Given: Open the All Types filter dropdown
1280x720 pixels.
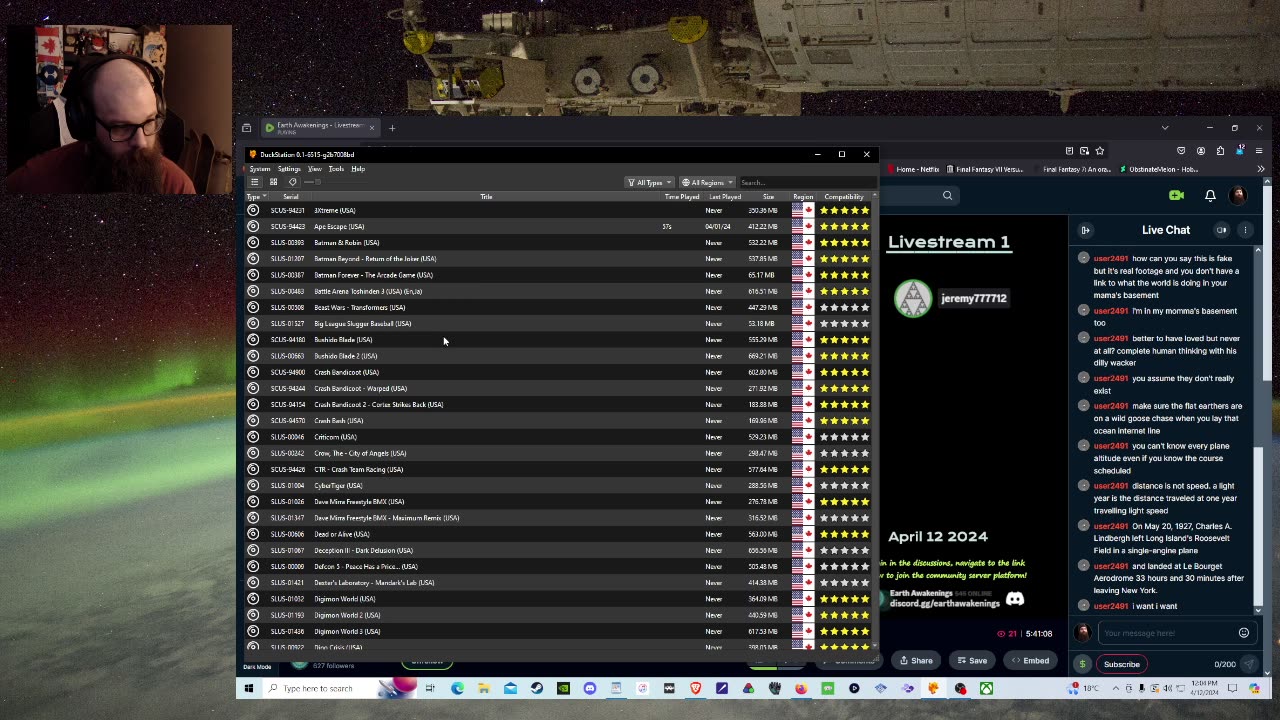Looking at the screenshot, I should [648, 182].
